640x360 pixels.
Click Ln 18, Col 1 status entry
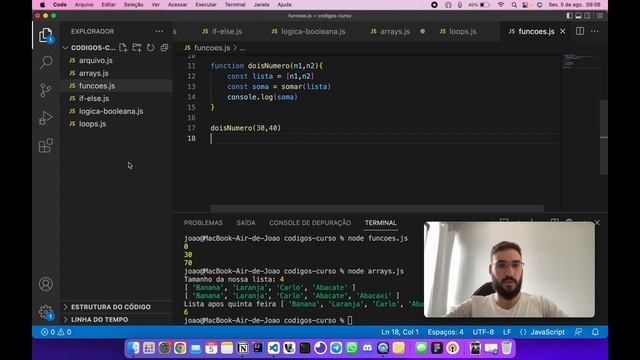pyautogui.click(x=400, y=332)
